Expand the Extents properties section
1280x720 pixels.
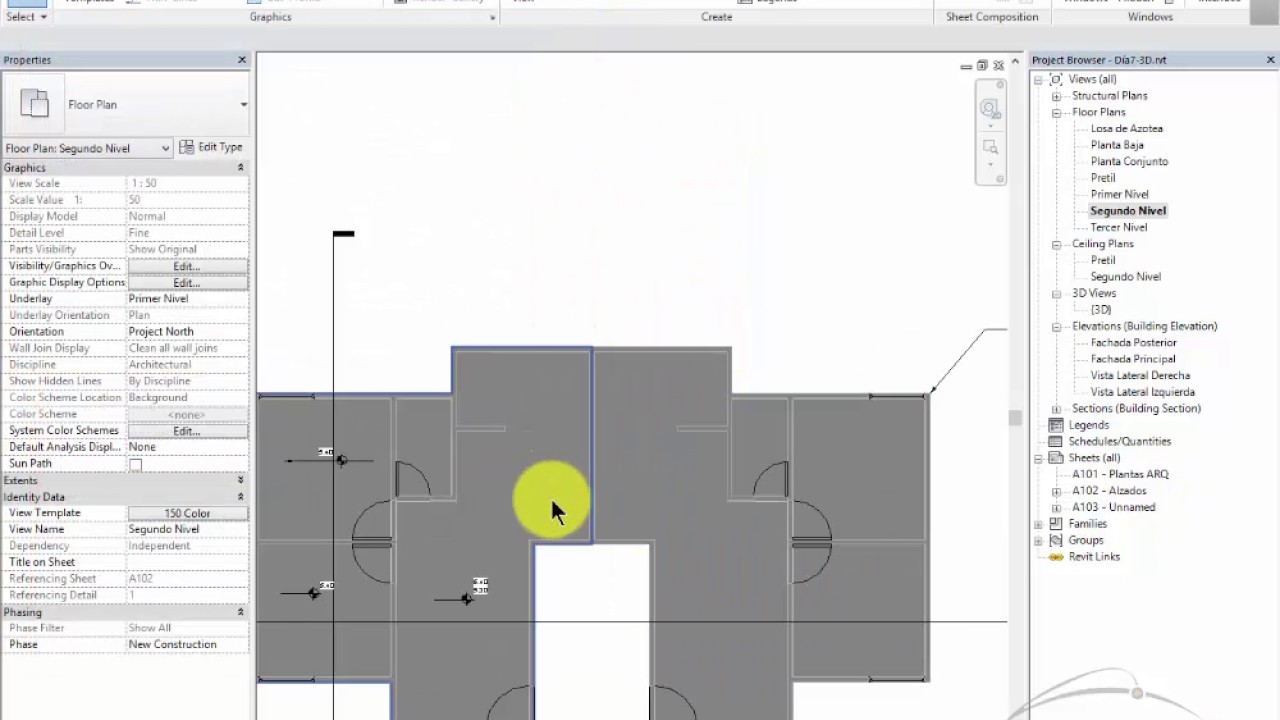click(x=240, y=481)
